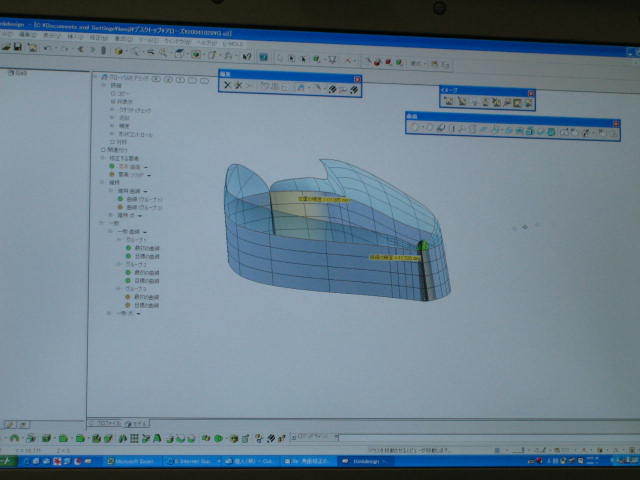Screen dimensions: 640x480
Task: Click the thinkdesign taskbar button
Action: (x=364, y=461)
